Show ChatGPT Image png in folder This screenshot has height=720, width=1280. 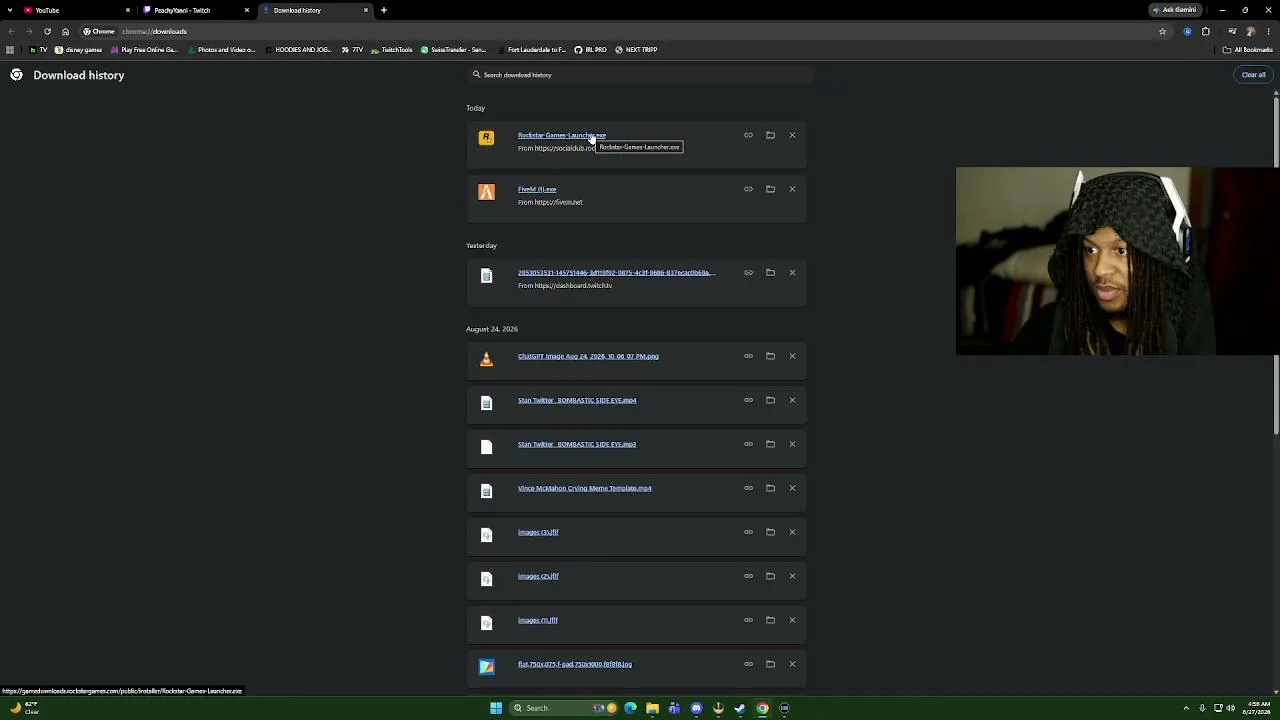click(770, 356)
